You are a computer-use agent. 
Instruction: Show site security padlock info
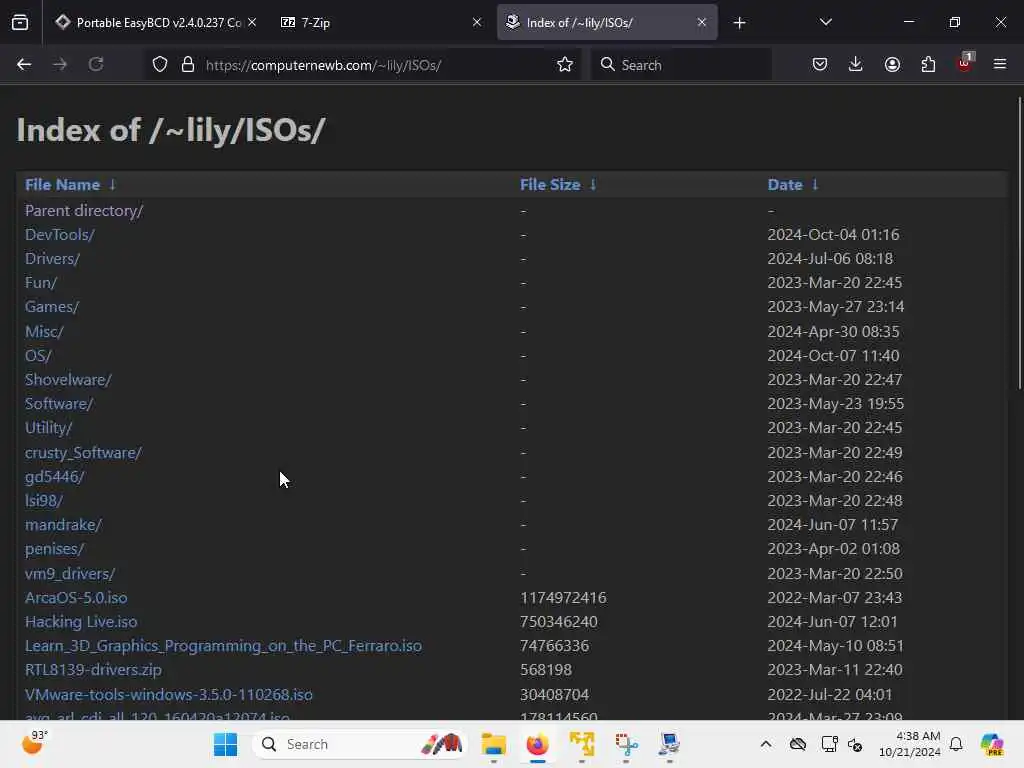point(188,65)
